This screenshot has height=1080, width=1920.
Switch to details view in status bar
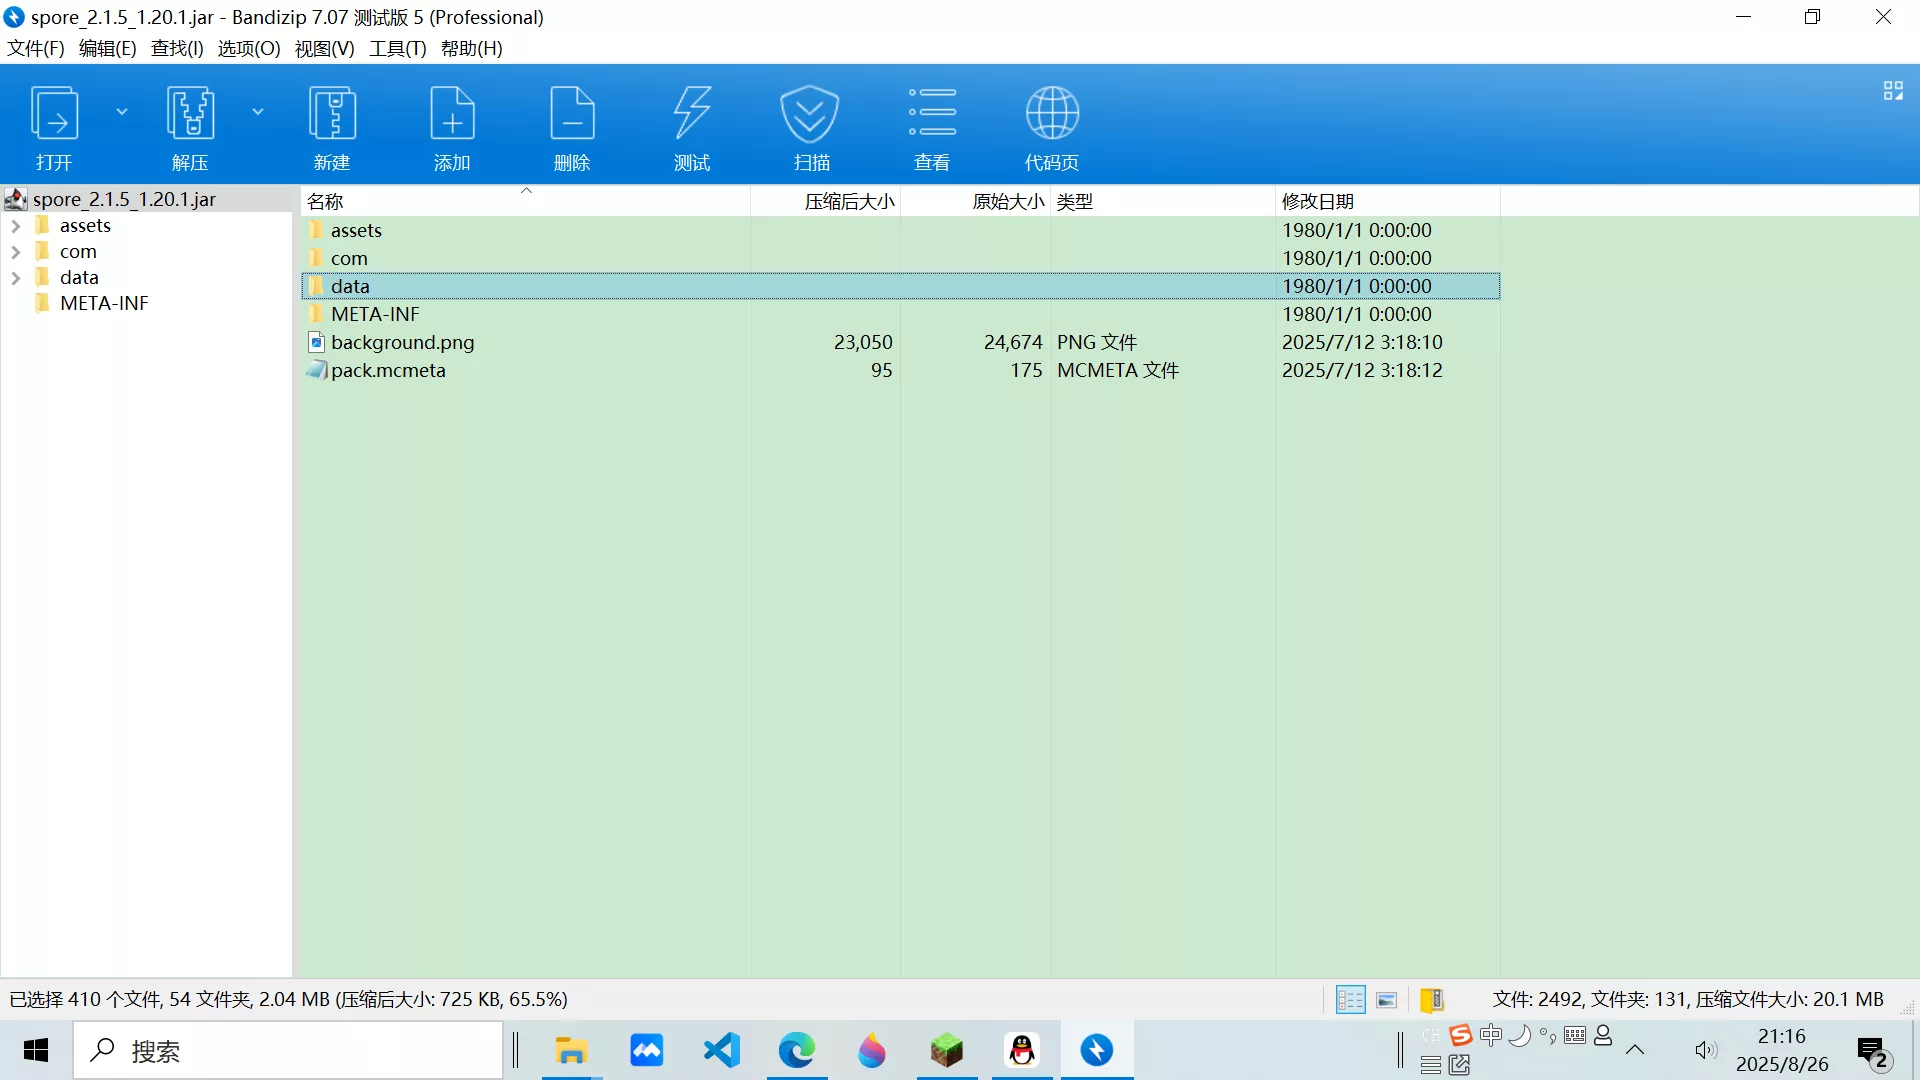pos(1350,1000)
